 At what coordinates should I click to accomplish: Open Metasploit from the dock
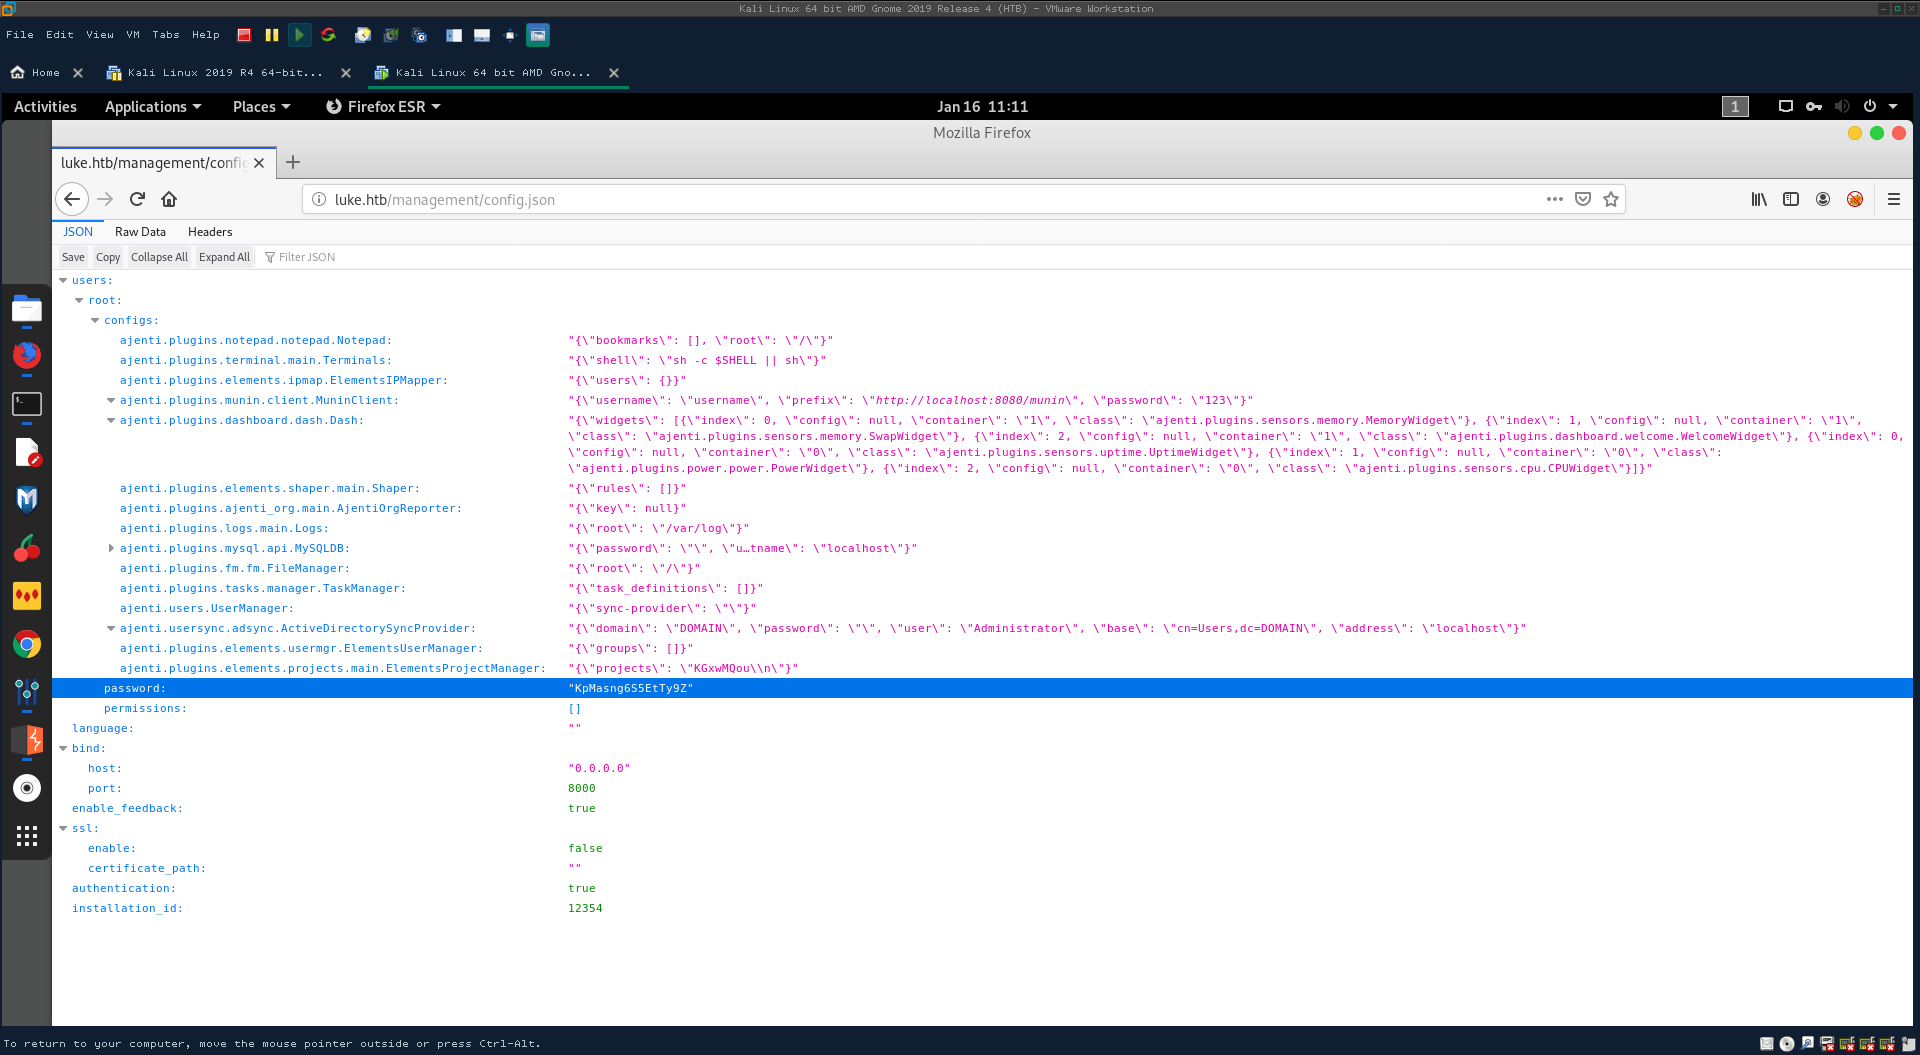point(27,499)
